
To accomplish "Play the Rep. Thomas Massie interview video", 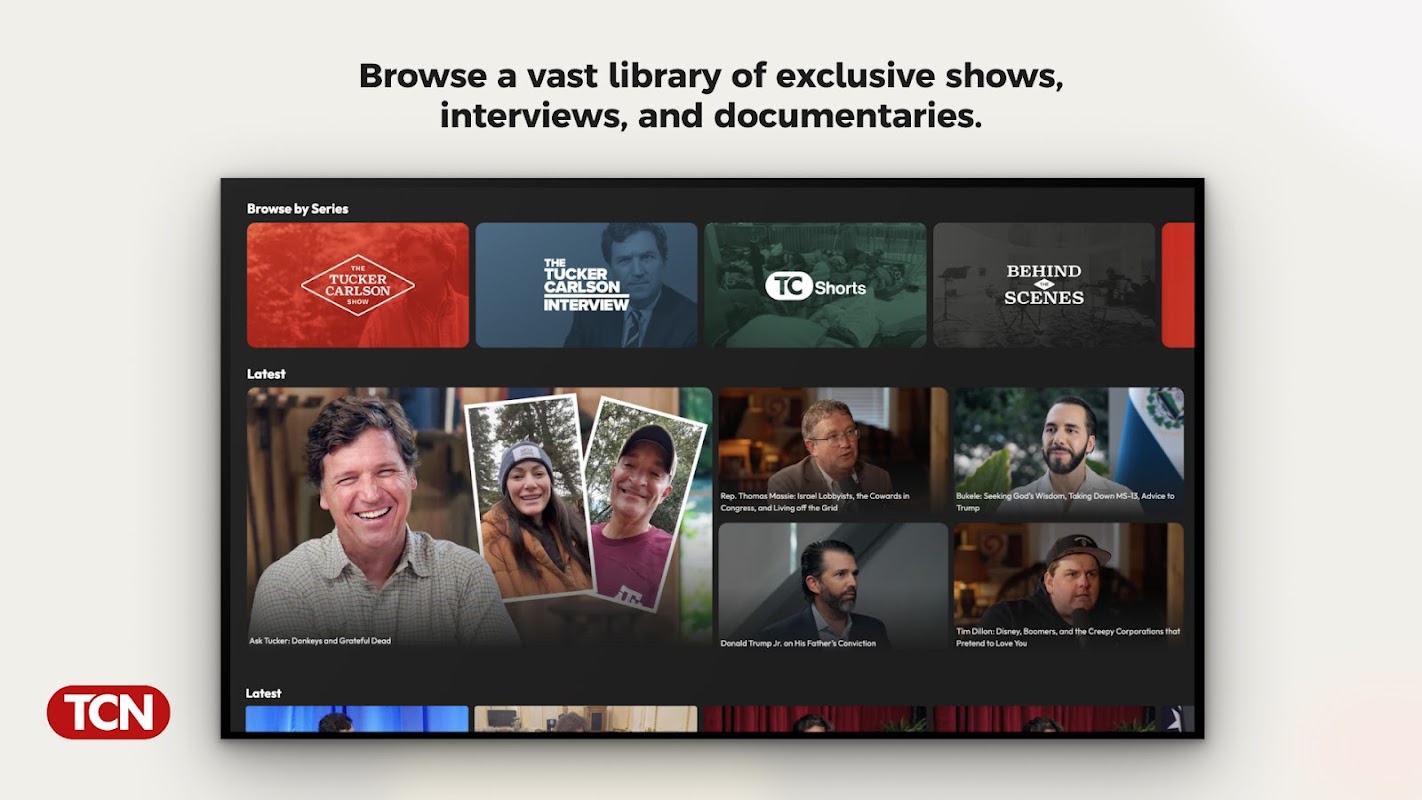I will point(833,452).
